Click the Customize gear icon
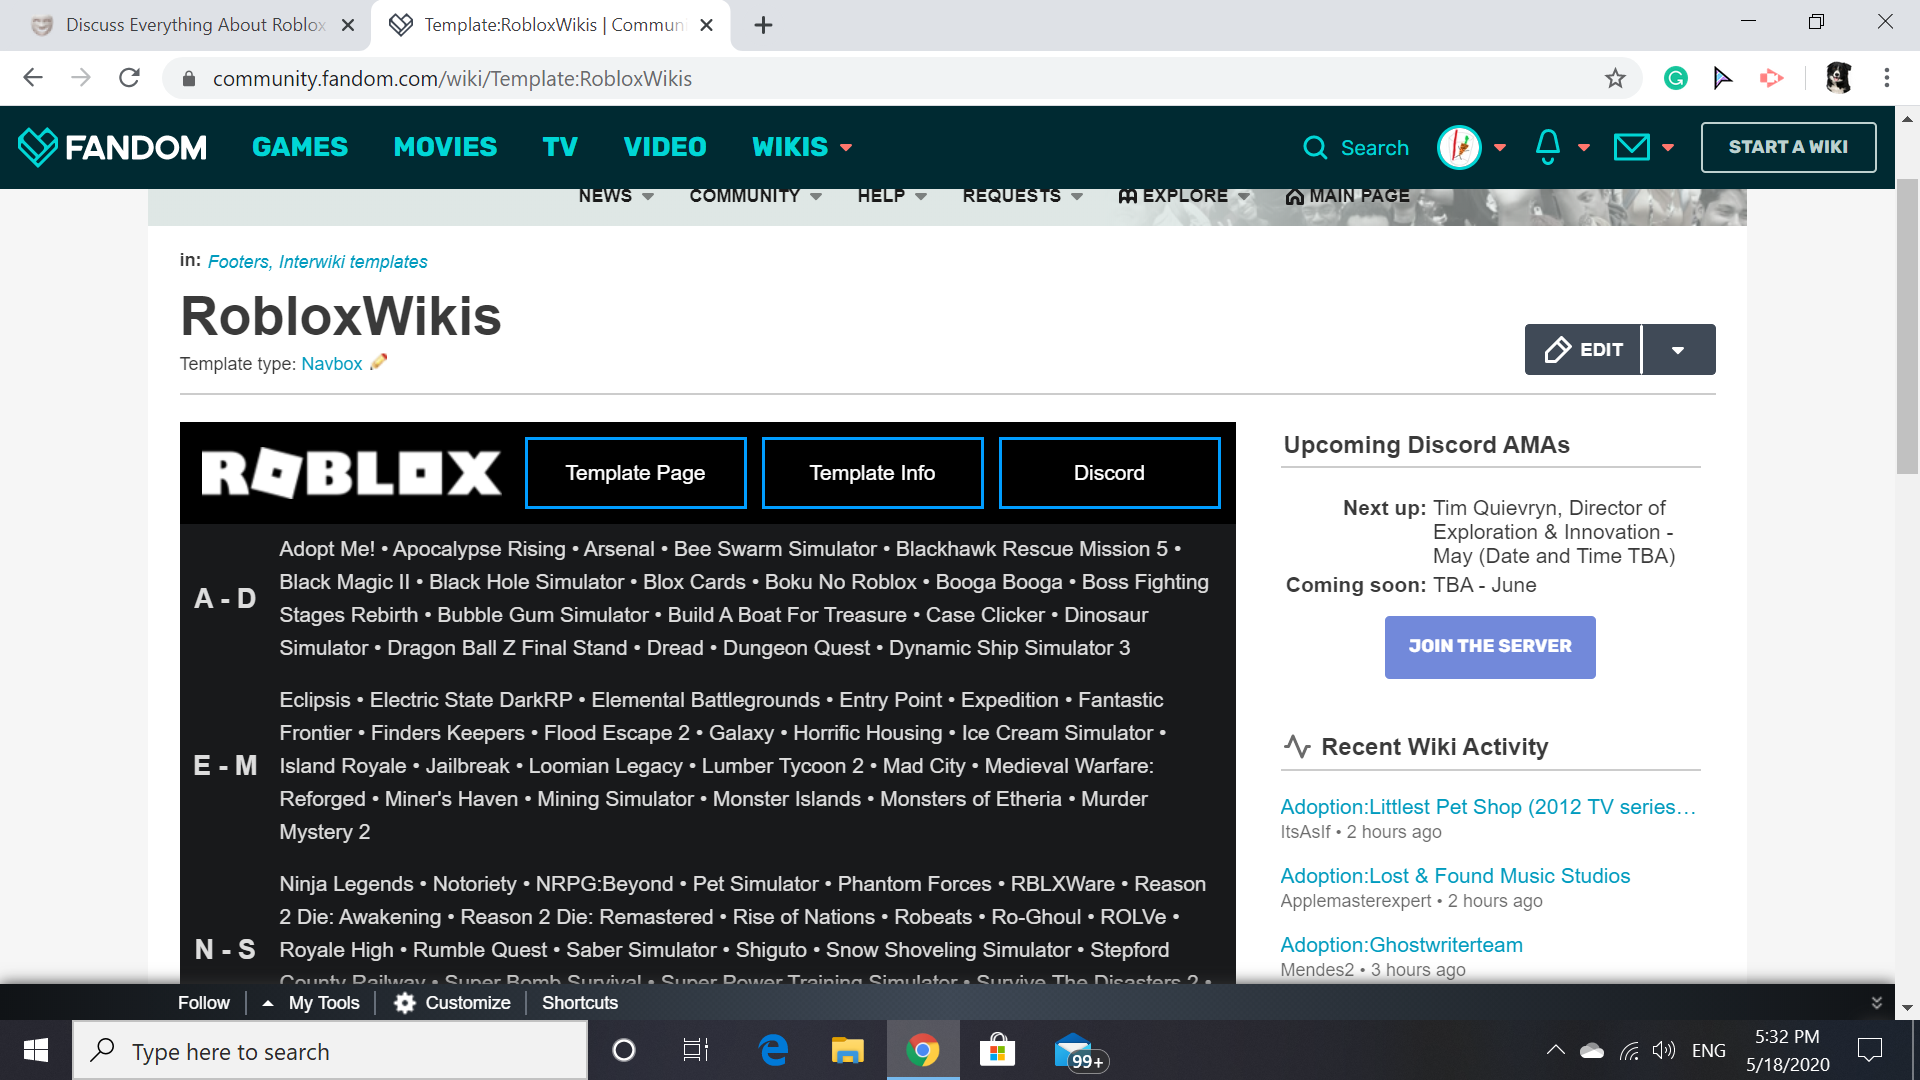Image resolution: width=1920 pixels, height=1080 pixels. pyautogui.click(x=405, y=1003)
